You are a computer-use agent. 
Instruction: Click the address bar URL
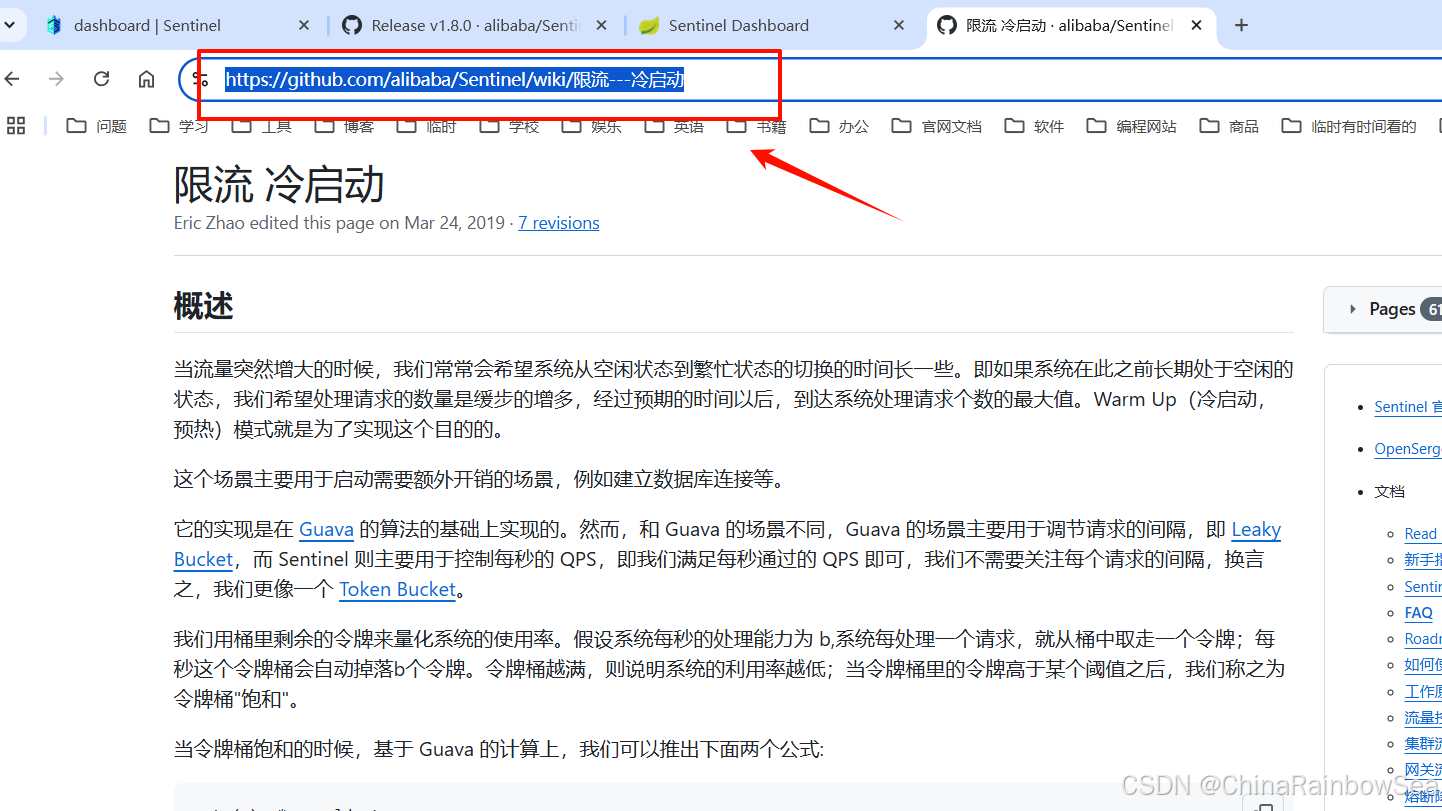click(x=455, y=80)
